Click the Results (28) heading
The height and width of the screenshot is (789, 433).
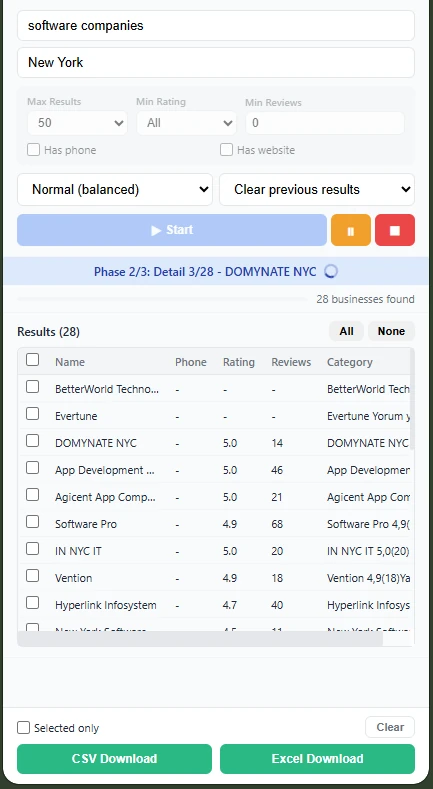(48, 332)
